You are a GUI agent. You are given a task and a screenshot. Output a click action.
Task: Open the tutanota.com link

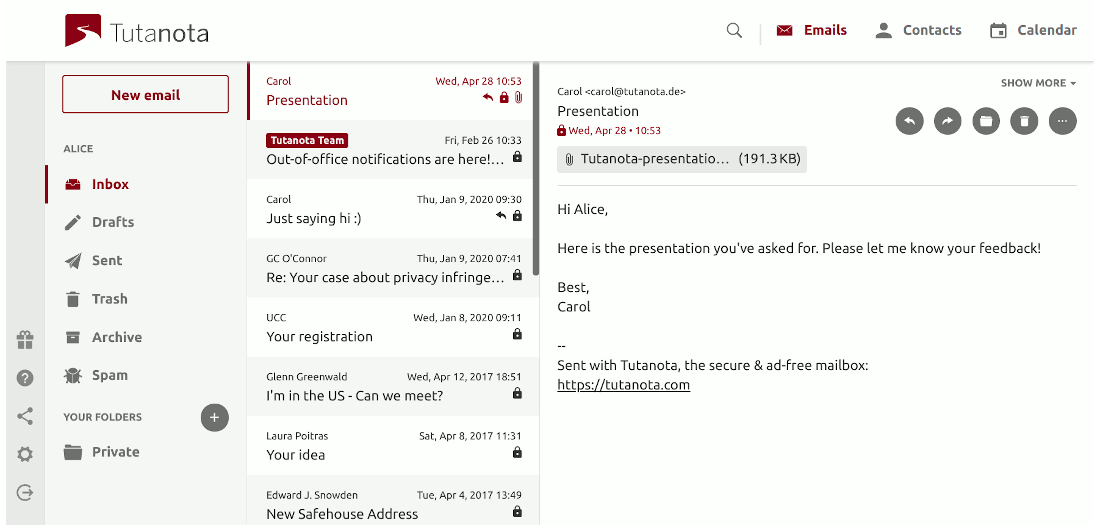click(x=623, y=385)
